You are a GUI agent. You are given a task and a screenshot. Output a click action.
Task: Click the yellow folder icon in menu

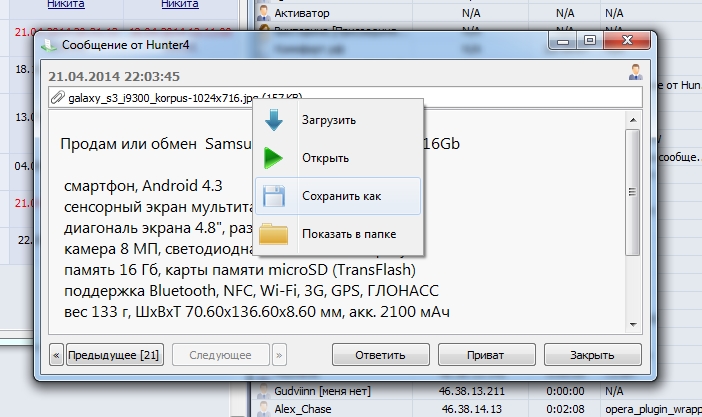274,234
